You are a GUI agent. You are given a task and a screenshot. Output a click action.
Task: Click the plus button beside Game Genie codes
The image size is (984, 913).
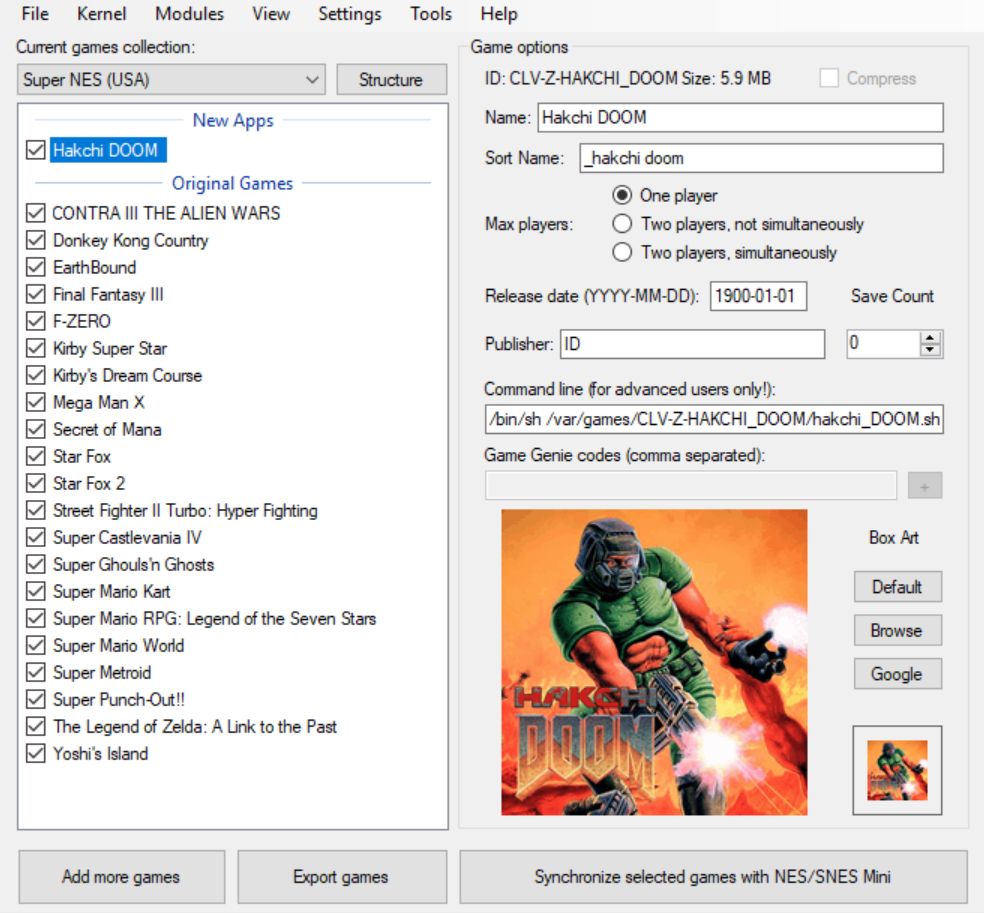pos(924,486)
